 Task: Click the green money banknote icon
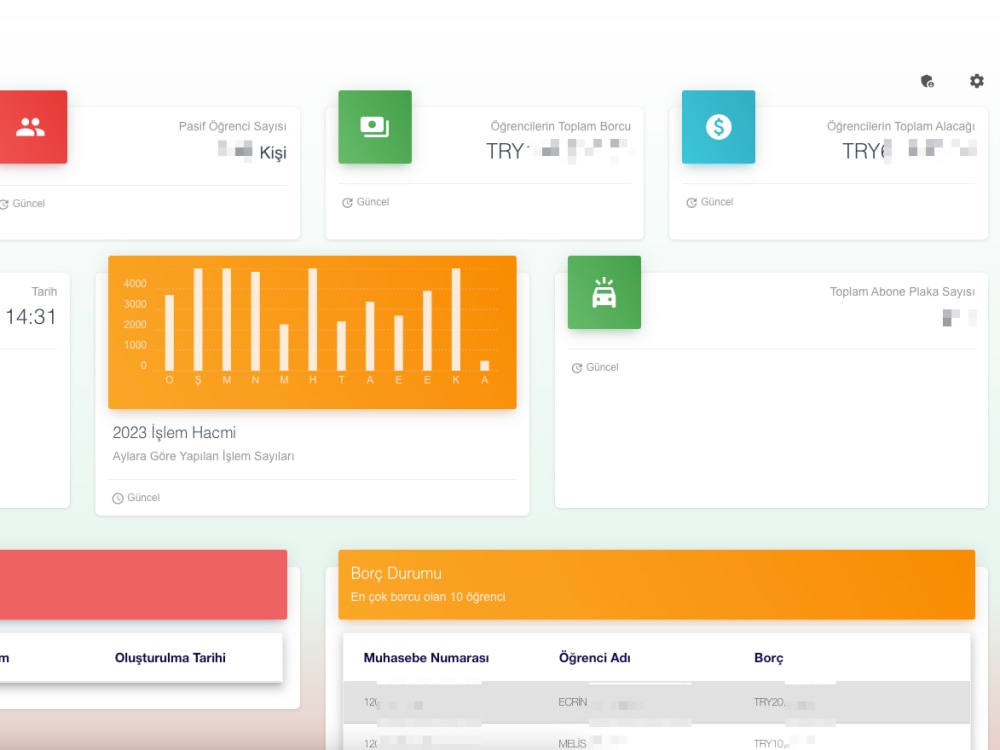click(x=375, y=127)
